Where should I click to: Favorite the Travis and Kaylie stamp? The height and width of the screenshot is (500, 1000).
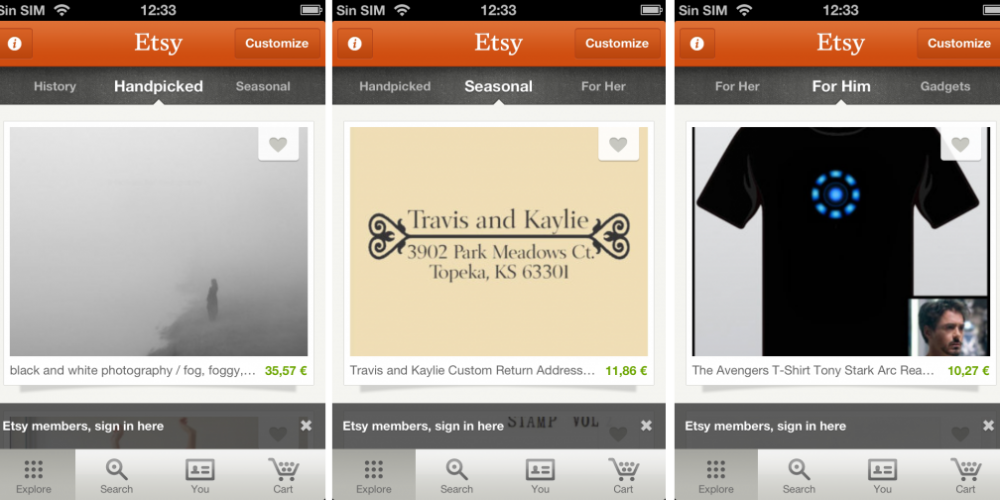pos(618,144)
